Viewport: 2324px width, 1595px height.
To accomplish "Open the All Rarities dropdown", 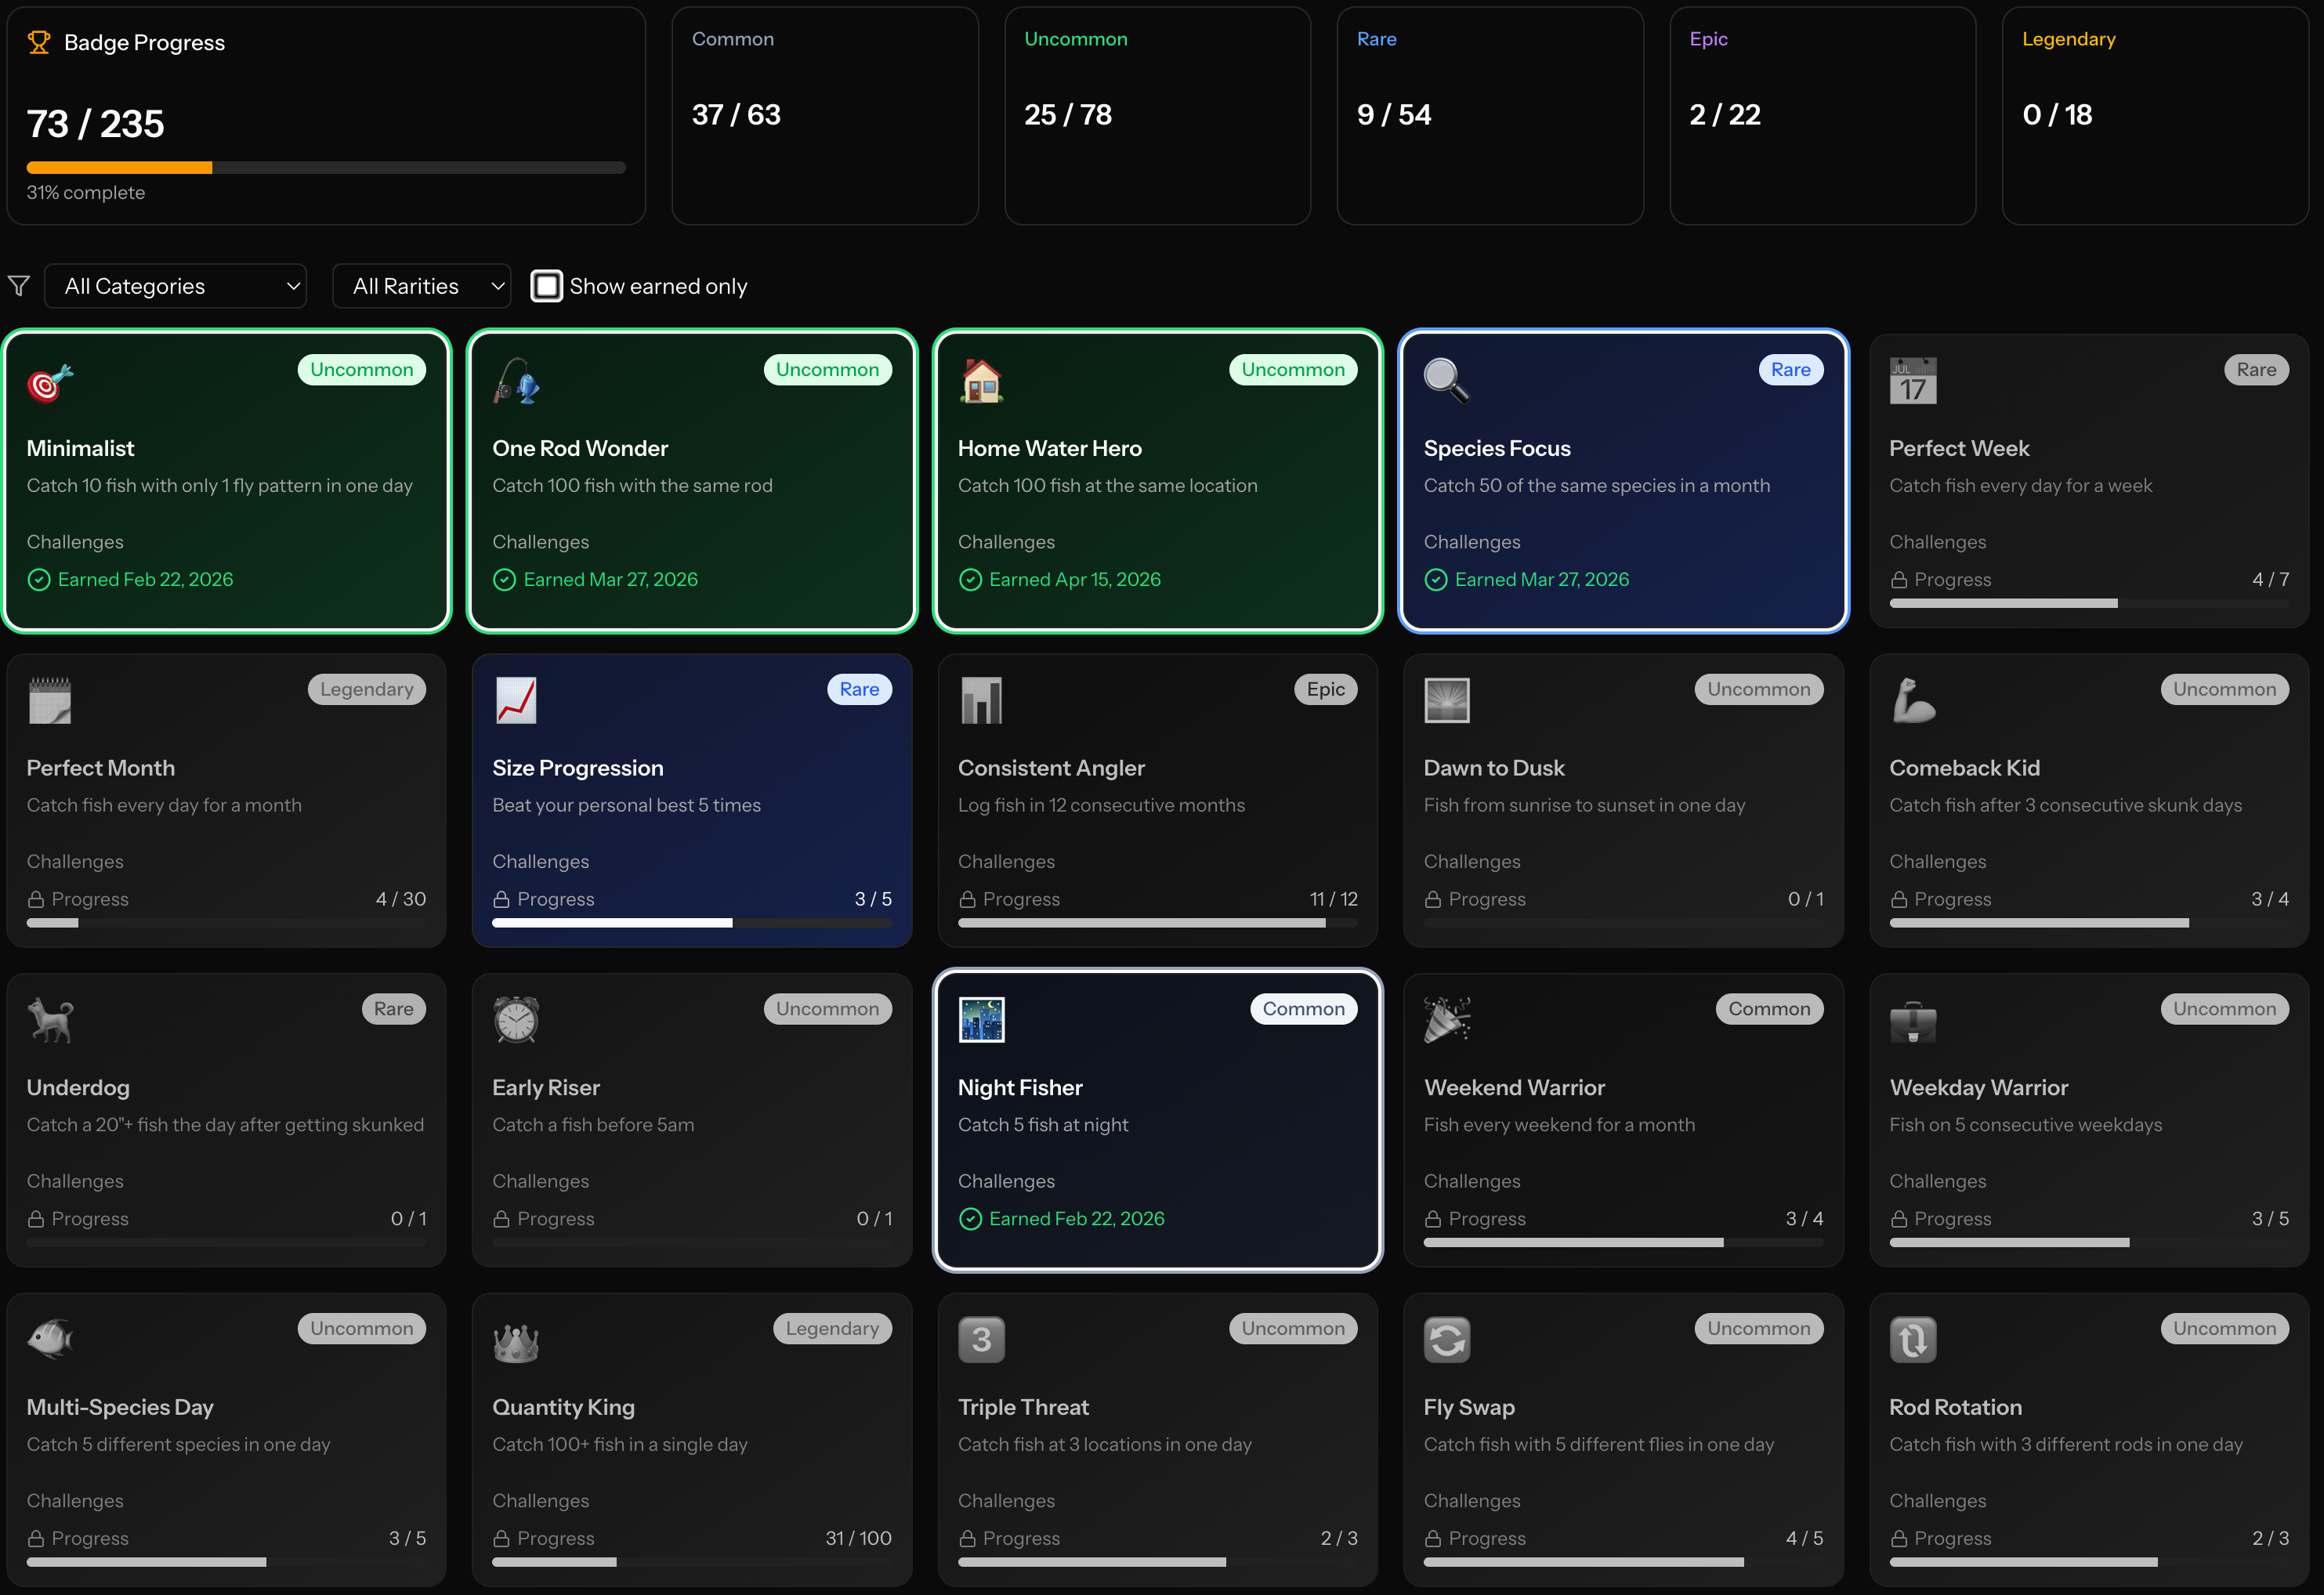I will [x=422, y=286].
